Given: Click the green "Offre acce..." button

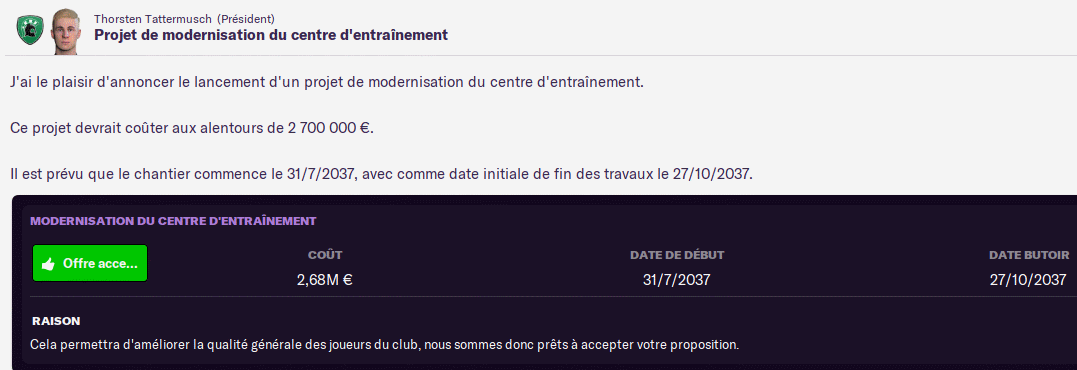Looking at the screenshot, I should coord(90,263).
